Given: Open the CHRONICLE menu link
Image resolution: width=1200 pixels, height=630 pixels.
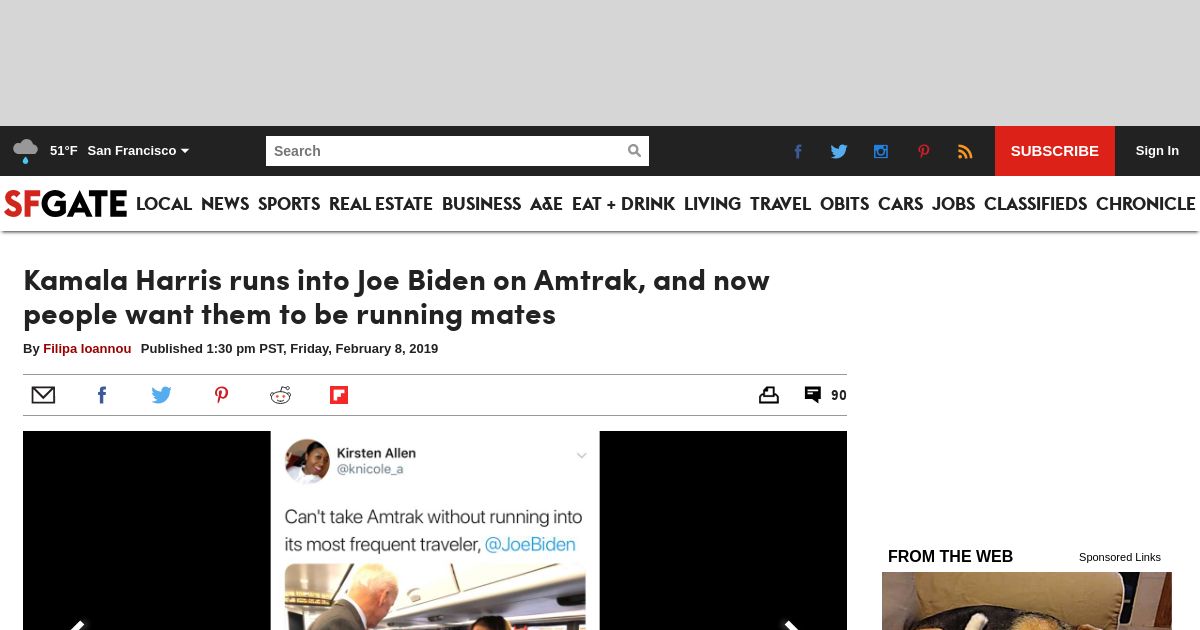Looking at the screenshot, I should 1145,204.
